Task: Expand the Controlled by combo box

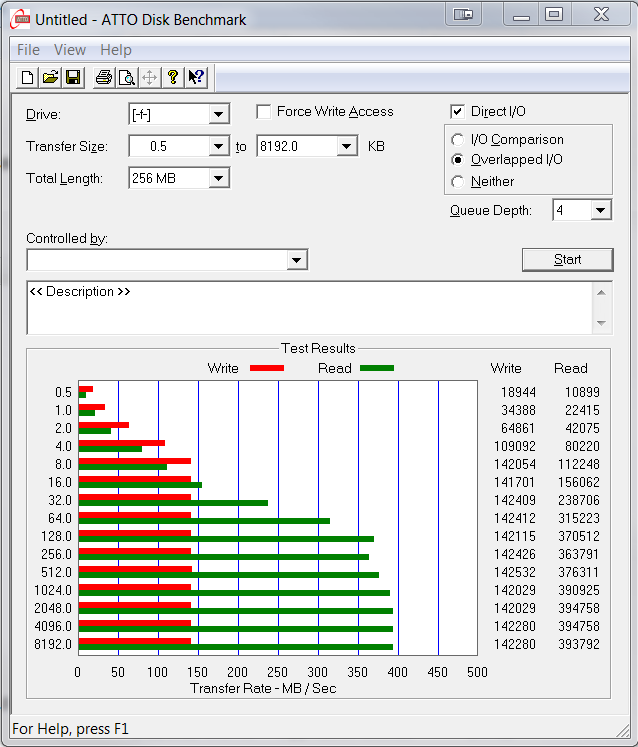Action: click(296, 261)
